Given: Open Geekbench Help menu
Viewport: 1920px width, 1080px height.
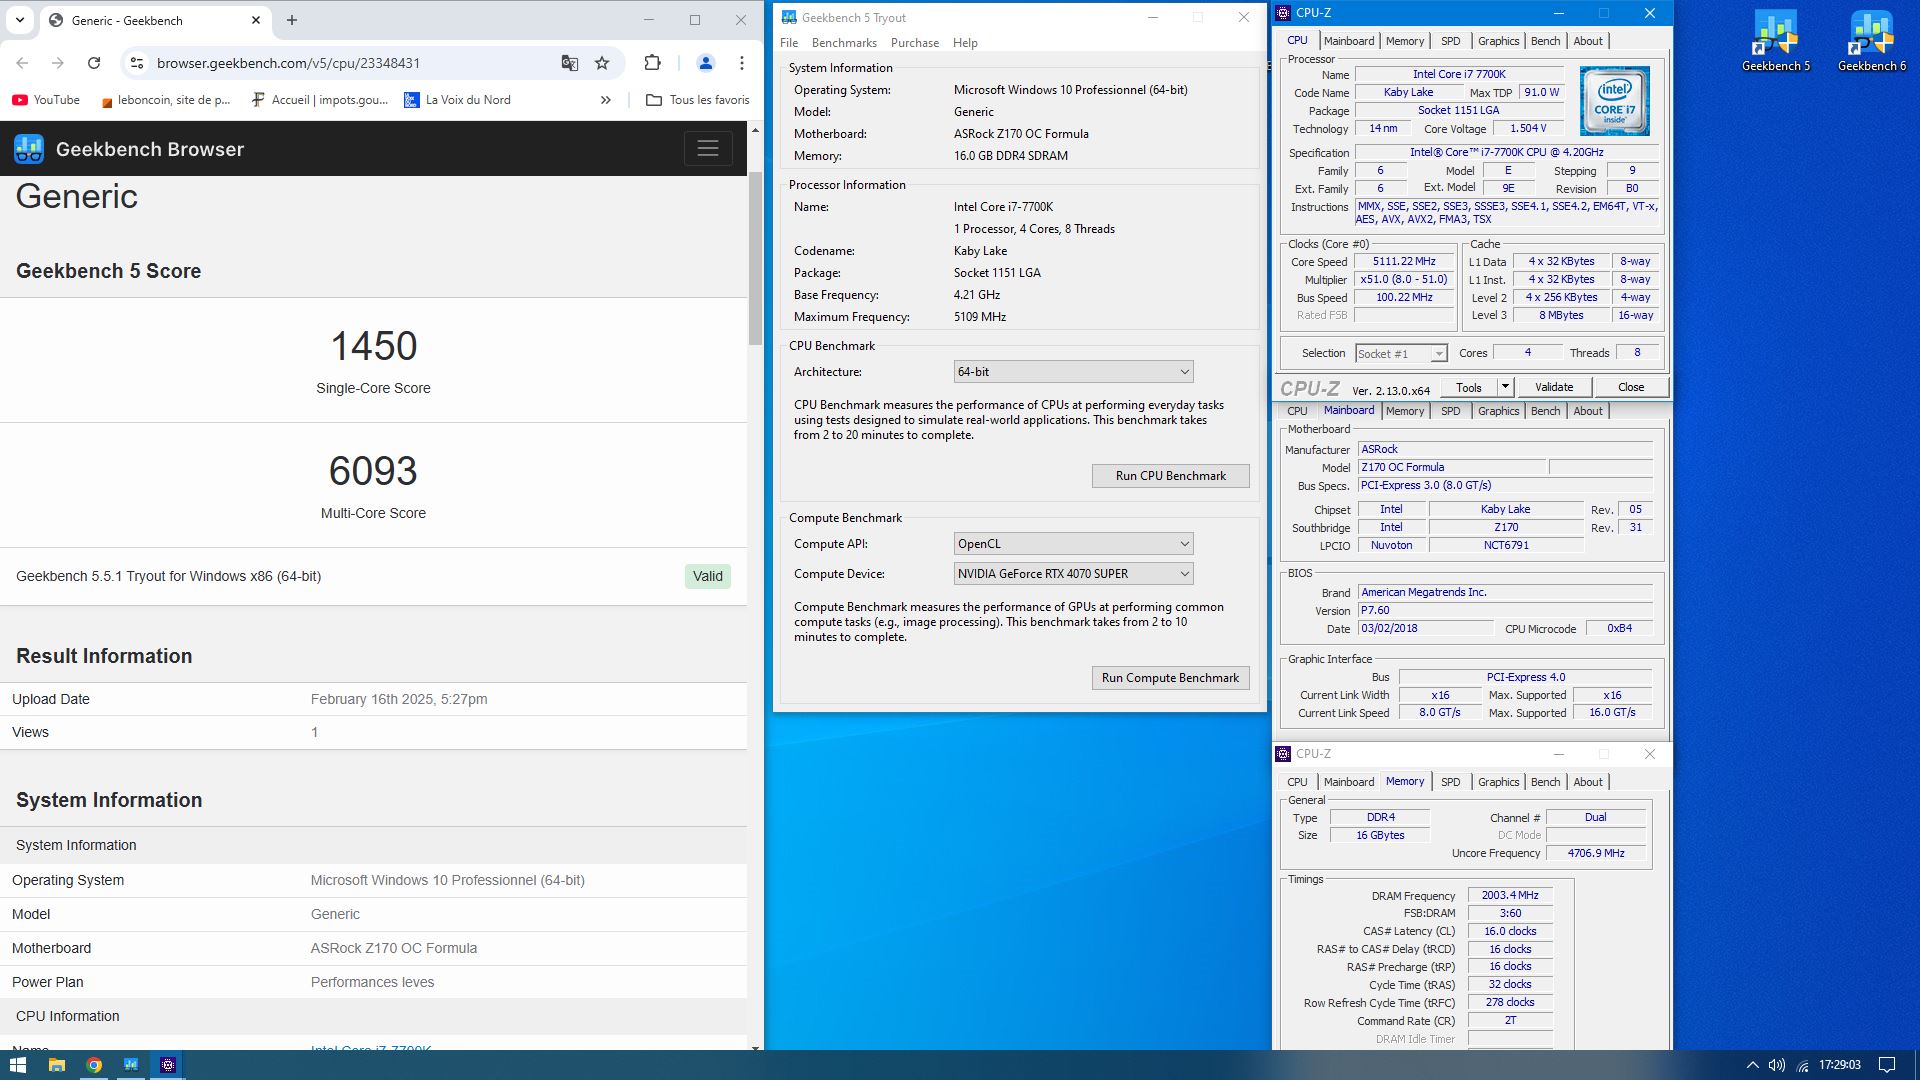Looking at the screenshot, I should pyautogui.click(x=965, y=43).
